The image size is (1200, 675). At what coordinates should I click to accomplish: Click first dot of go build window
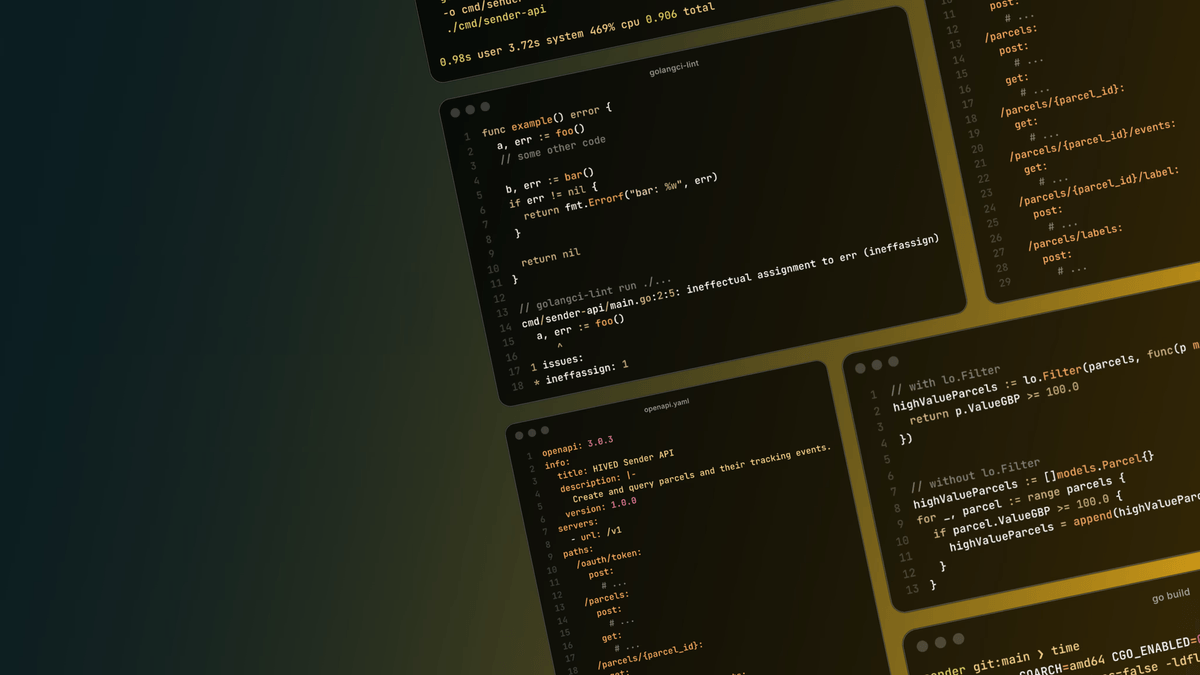coord(923,646)
